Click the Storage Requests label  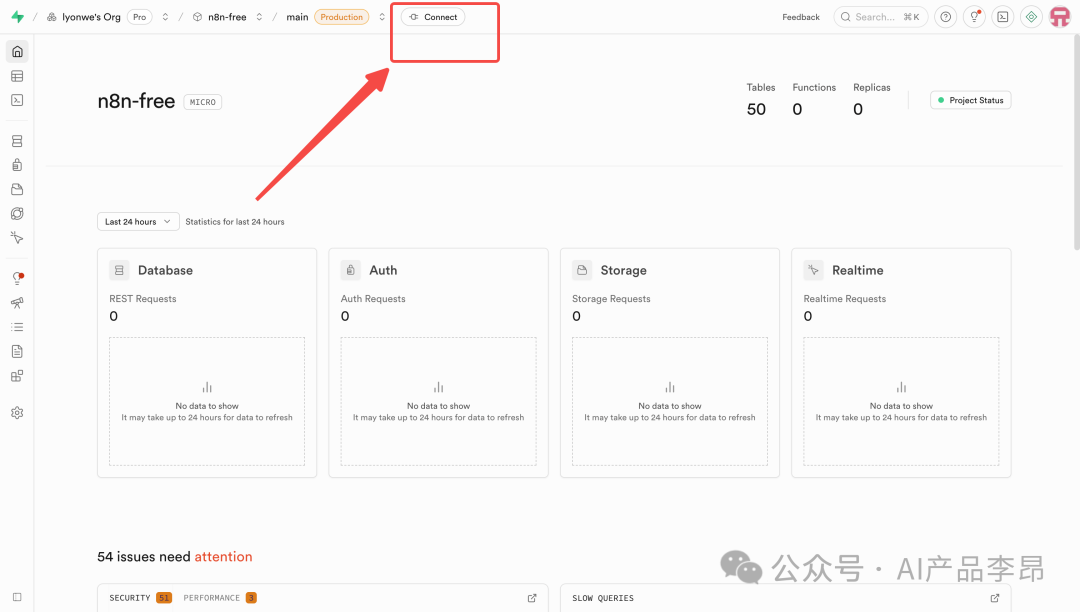[x=611, y=299]
